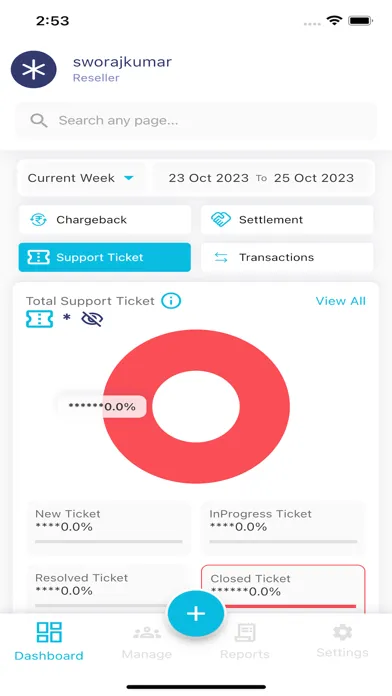Click the Chargeback rupee icon
Viewport: 392px width, 696px height.
pyautogui.click(x=38, y=220)
